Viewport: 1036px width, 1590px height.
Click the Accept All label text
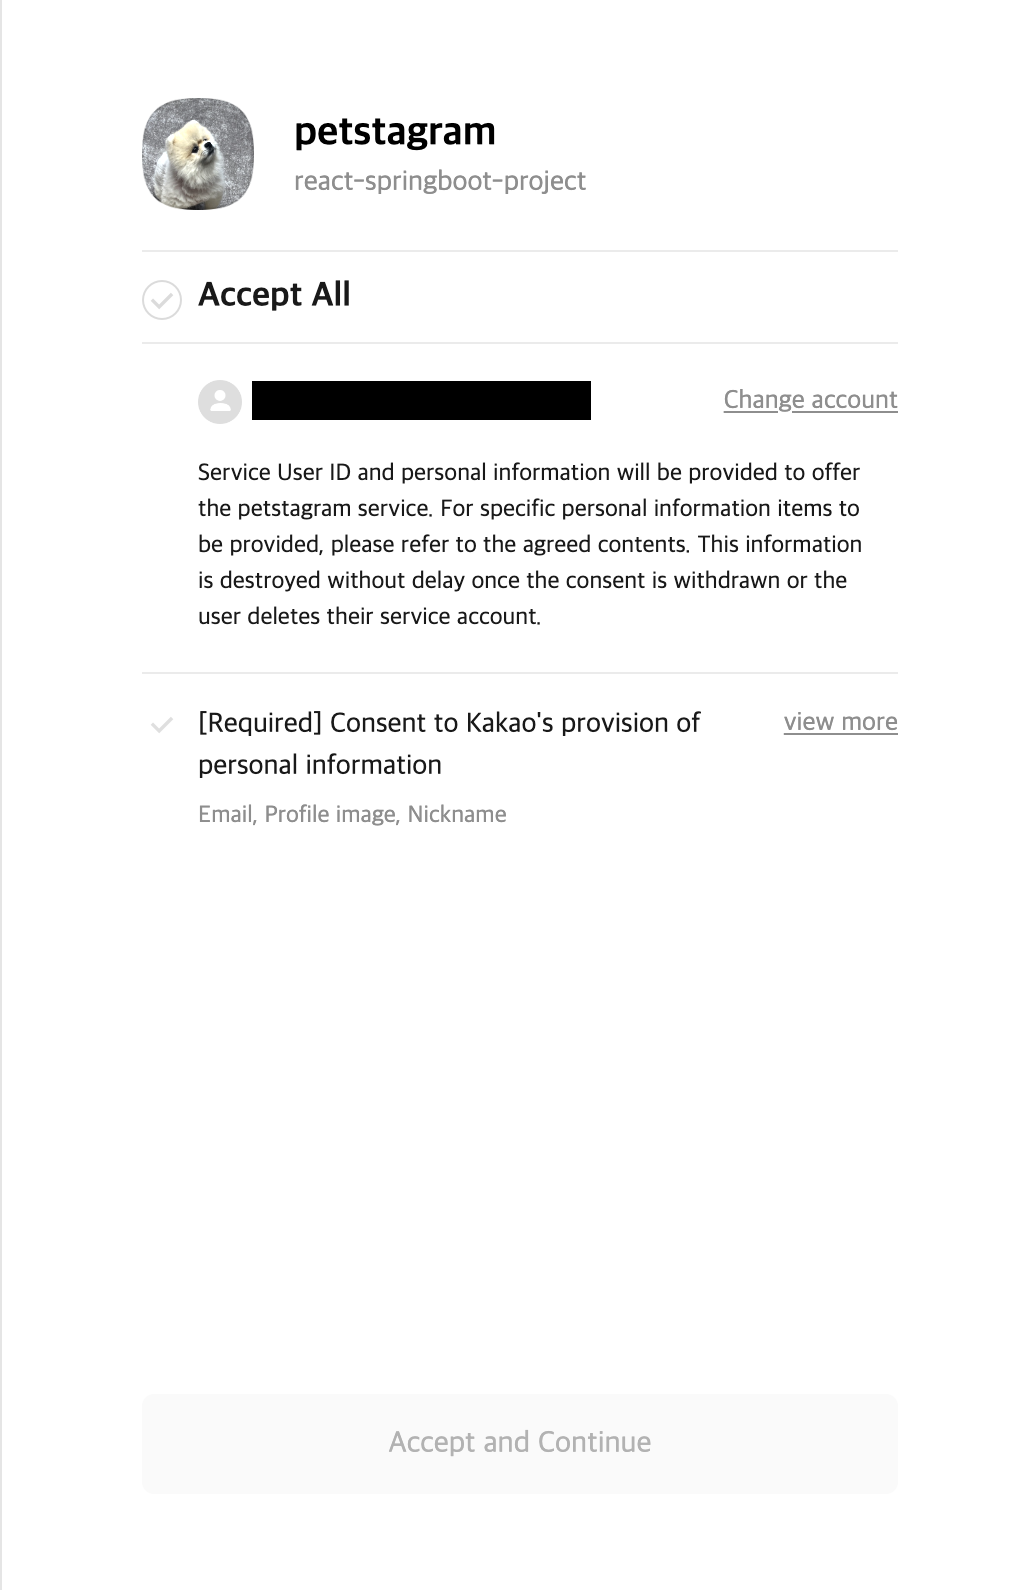[274, 294]
